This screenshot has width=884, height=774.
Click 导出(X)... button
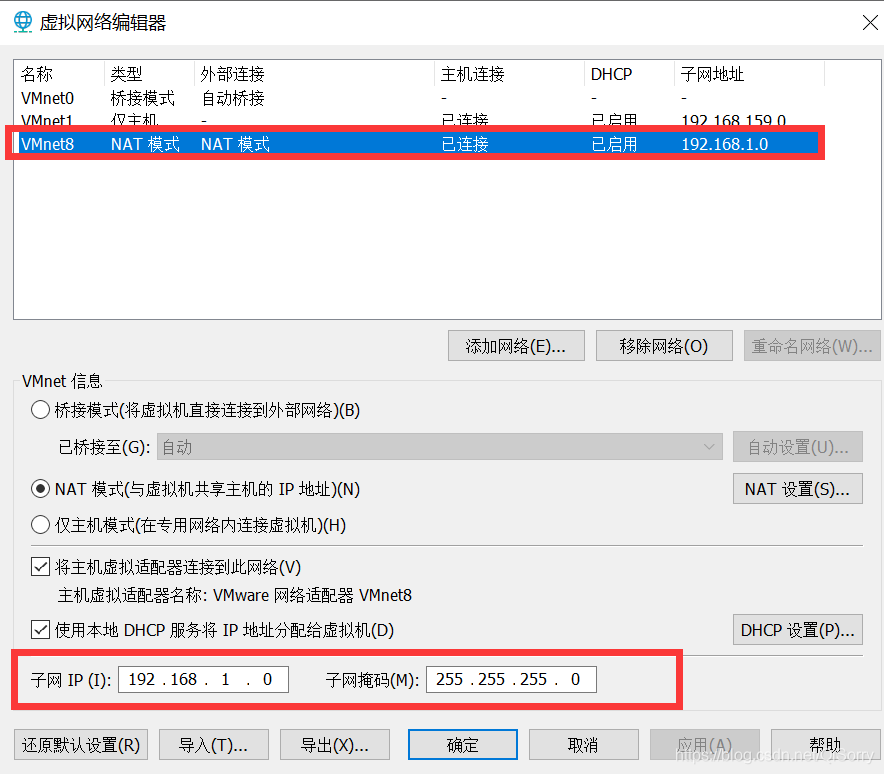point(335,745)
